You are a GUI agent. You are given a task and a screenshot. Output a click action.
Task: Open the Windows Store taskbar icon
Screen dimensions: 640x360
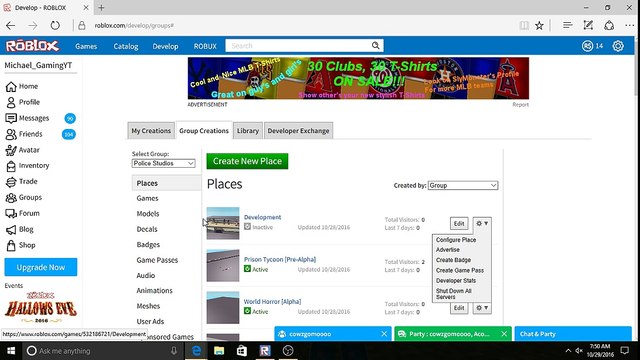[242, 351]
